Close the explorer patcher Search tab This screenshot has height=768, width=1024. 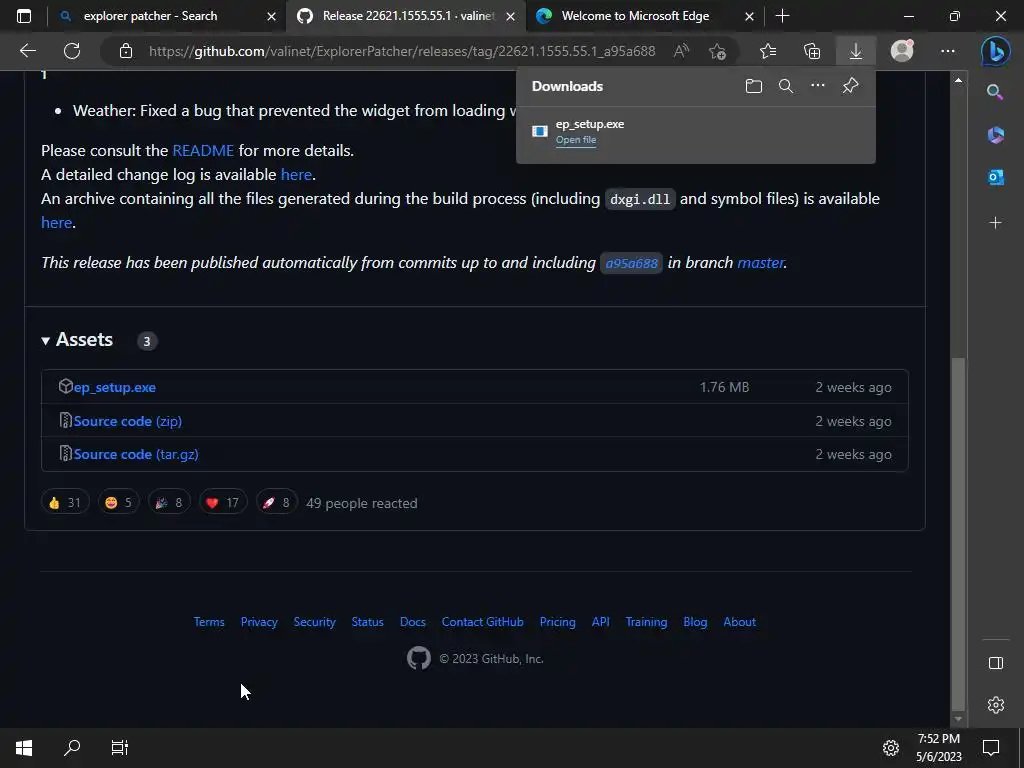(271, 16)
